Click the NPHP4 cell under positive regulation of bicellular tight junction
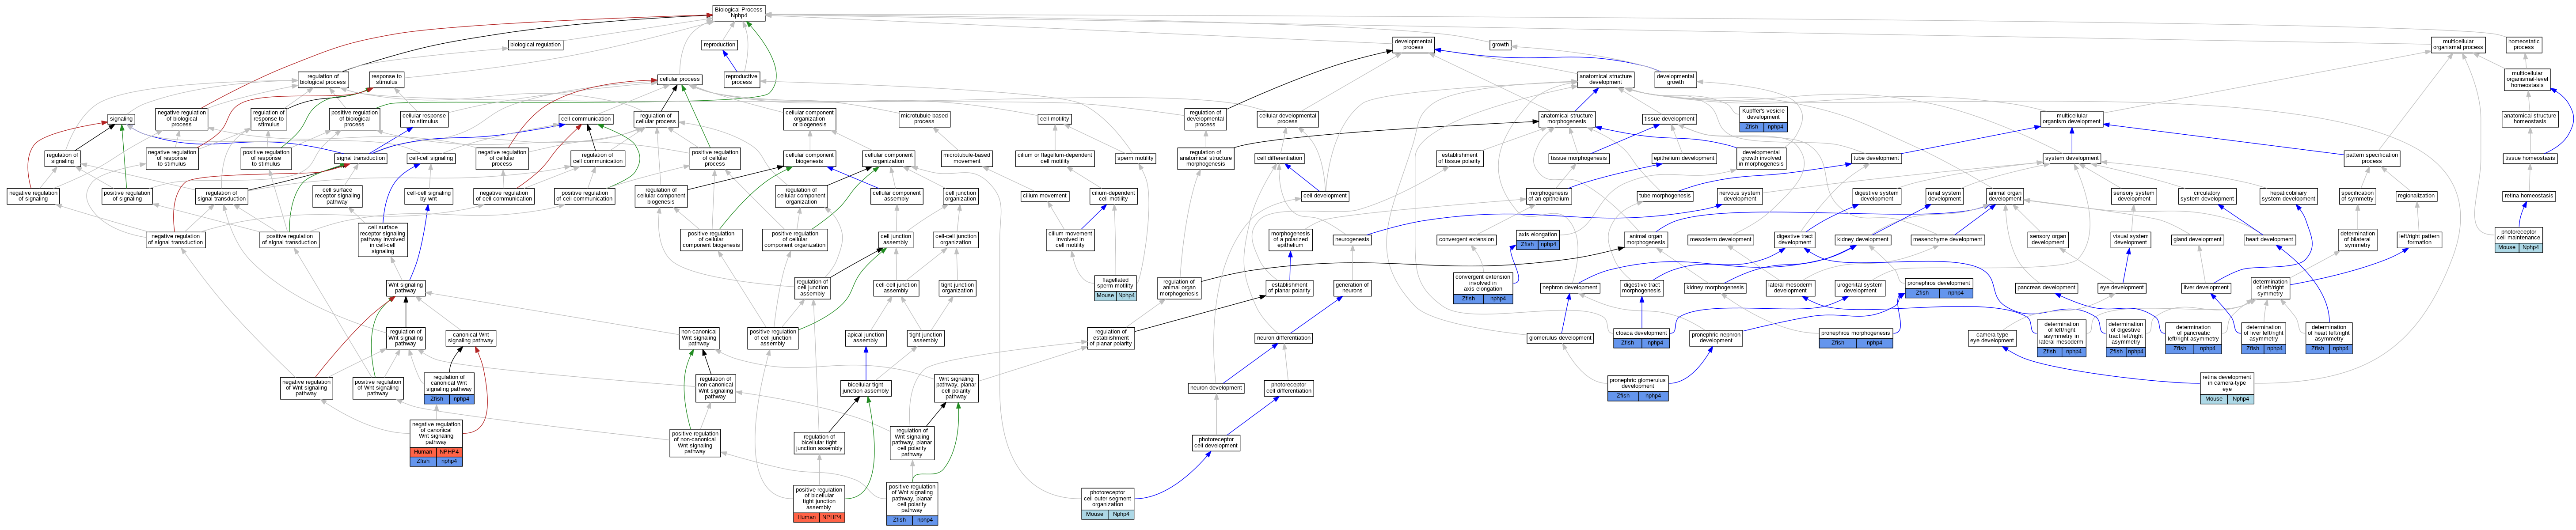The width and height of the screenshot is (2576, 530). (x=831, y=518)
